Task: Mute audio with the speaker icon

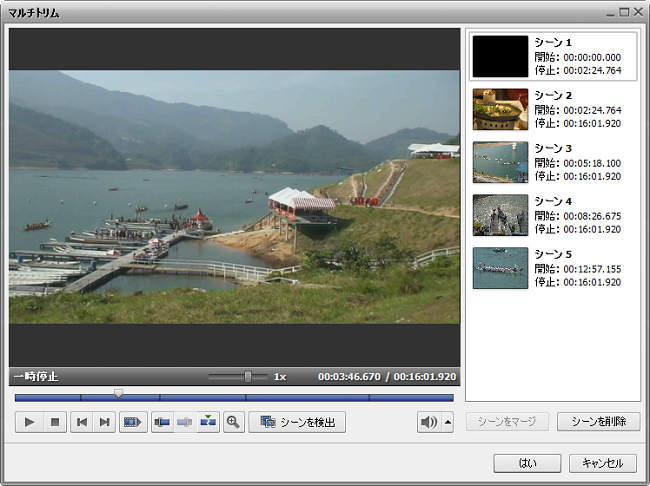Action: [429, 422]
